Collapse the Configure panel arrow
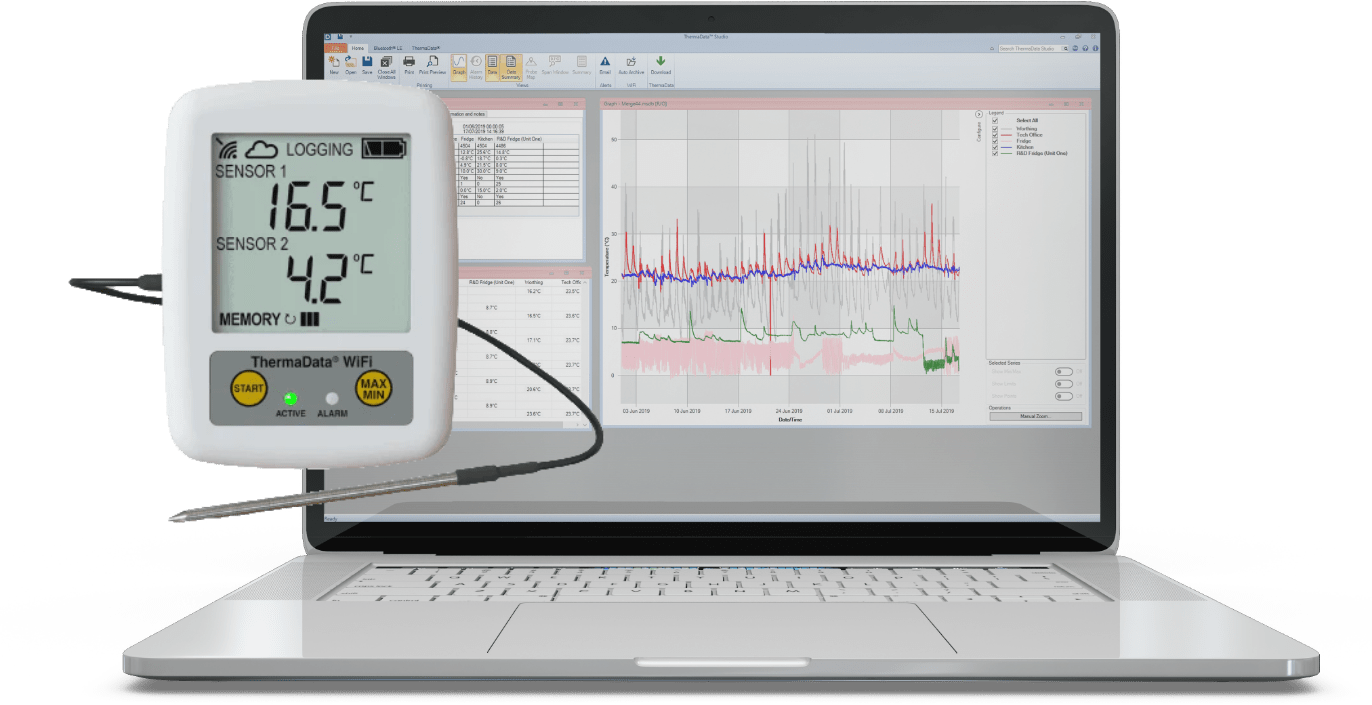Image resolution: width=1372 pixels, height=705 pixels. (979, 114)
